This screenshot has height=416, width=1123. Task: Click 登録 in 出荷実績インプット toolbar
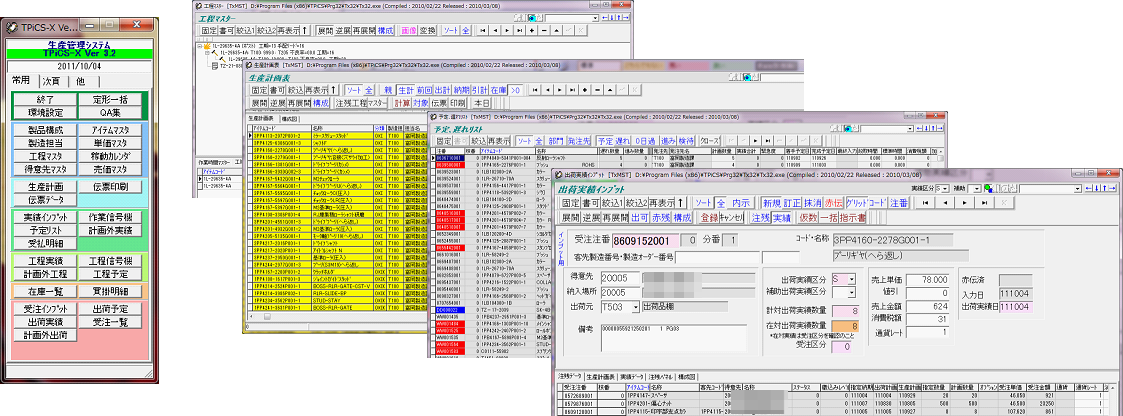tap(709, 218)
